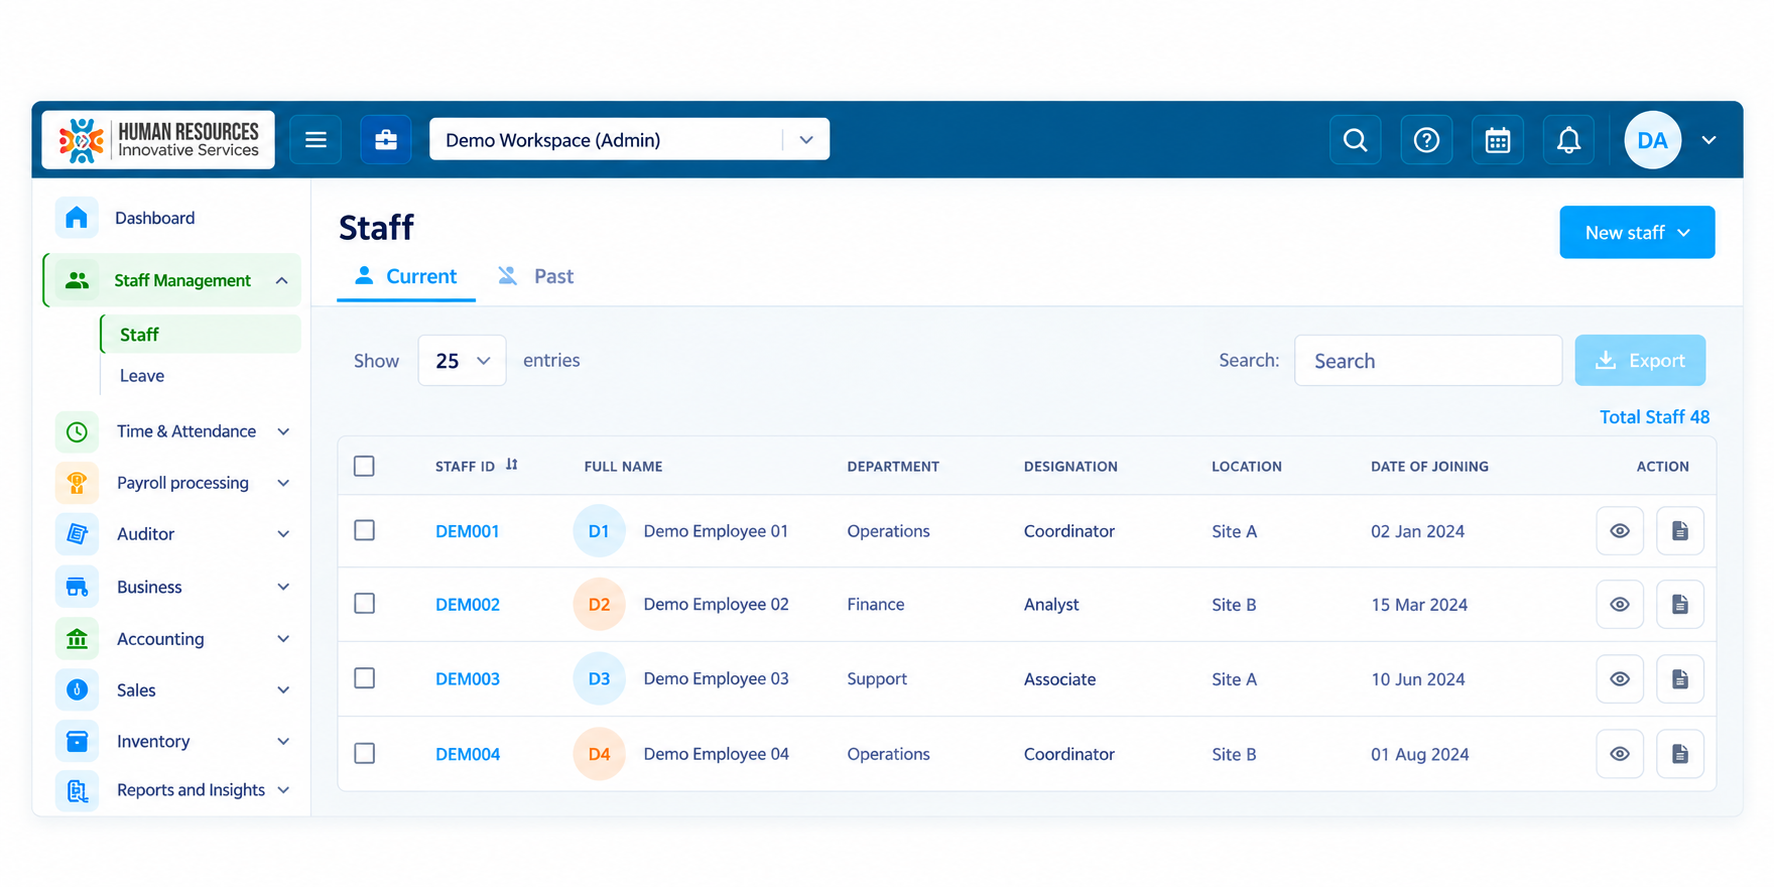Tick the select-all checkbox in table header
The width and height of the screenshot is (1774, 887).
pyautogui.click(x=364, y=466)
